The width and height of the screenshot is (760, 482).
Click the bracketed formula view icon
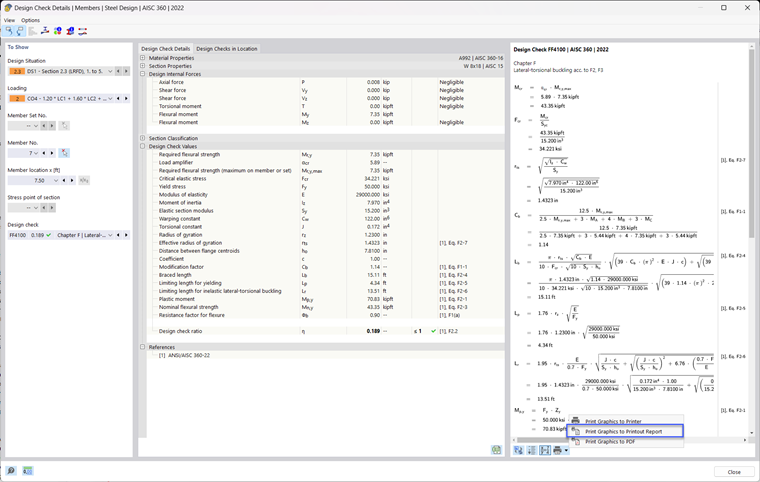[x=545, y=450]
